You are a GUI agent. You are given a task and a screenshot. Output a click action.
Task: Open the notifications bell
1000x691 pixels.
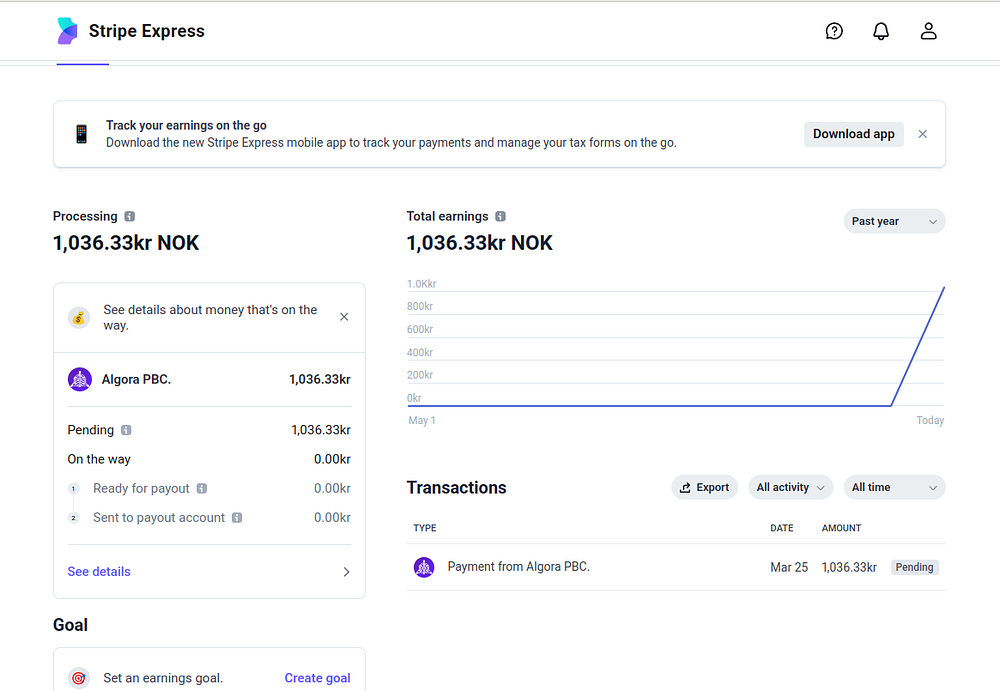click(881, 31)
